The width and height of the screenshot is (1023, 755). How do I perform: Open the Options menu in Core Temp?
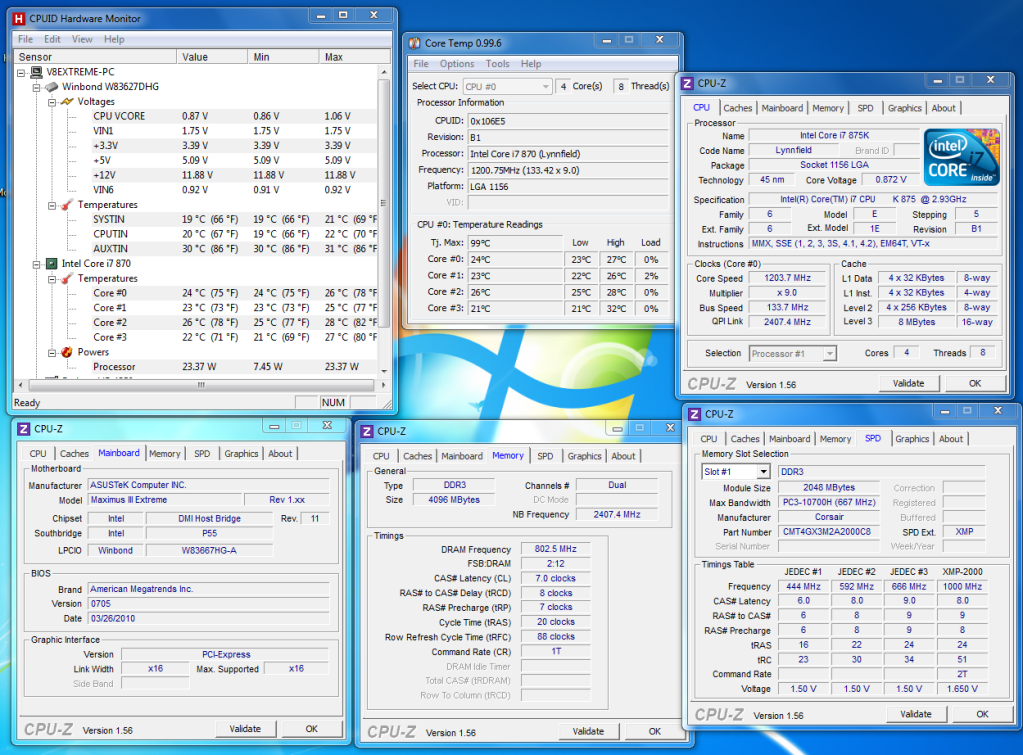(457, 64)
